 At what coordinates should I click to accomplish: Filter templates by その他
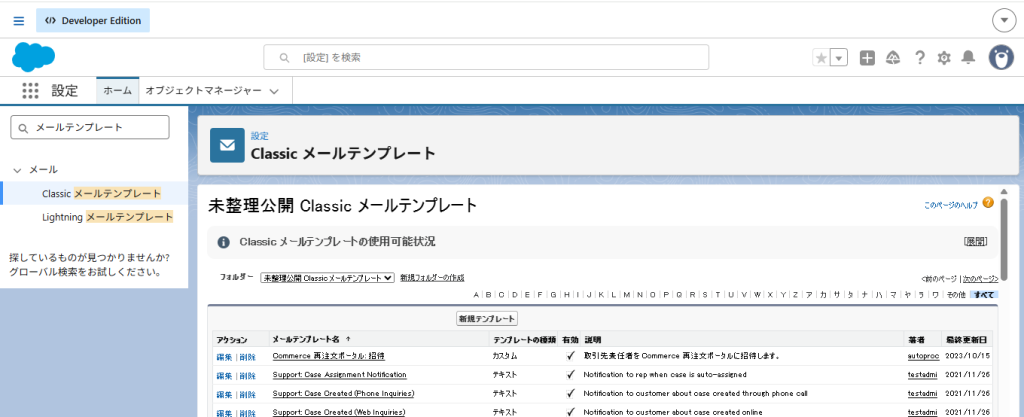coord(956,294)
